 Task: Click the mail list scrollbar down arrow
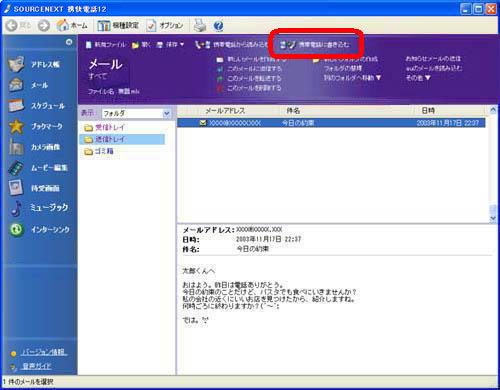coord(493,218)
